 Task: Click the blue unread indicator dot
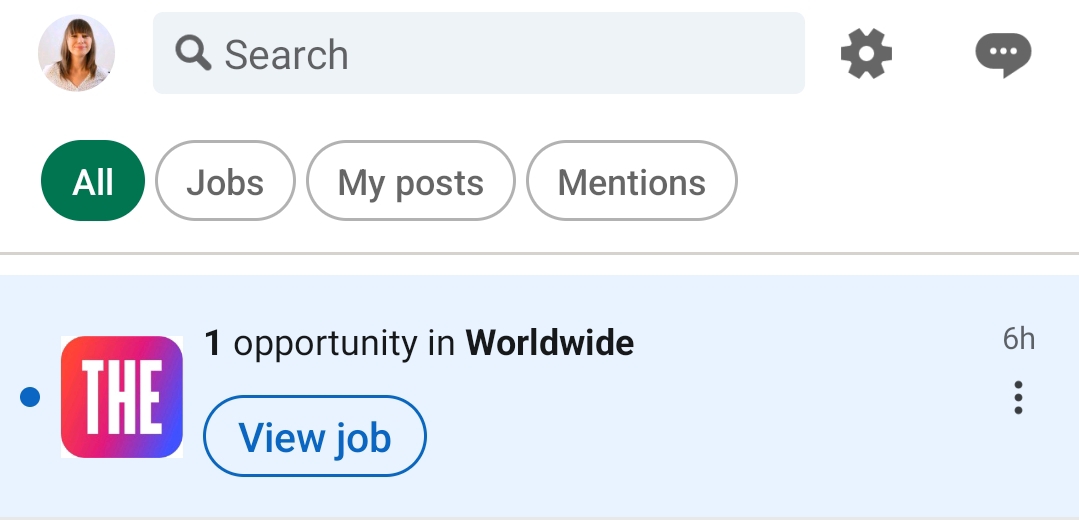click(x=30, y=397)
